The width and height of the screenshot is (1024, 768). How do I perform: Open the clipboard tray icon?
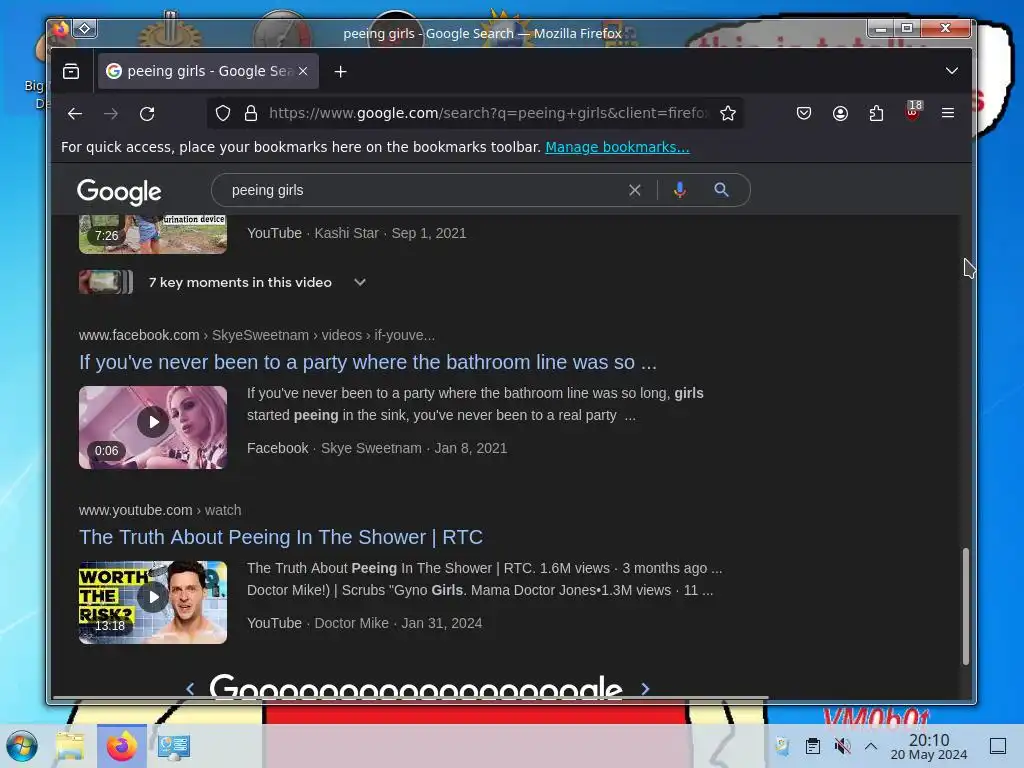812,746
